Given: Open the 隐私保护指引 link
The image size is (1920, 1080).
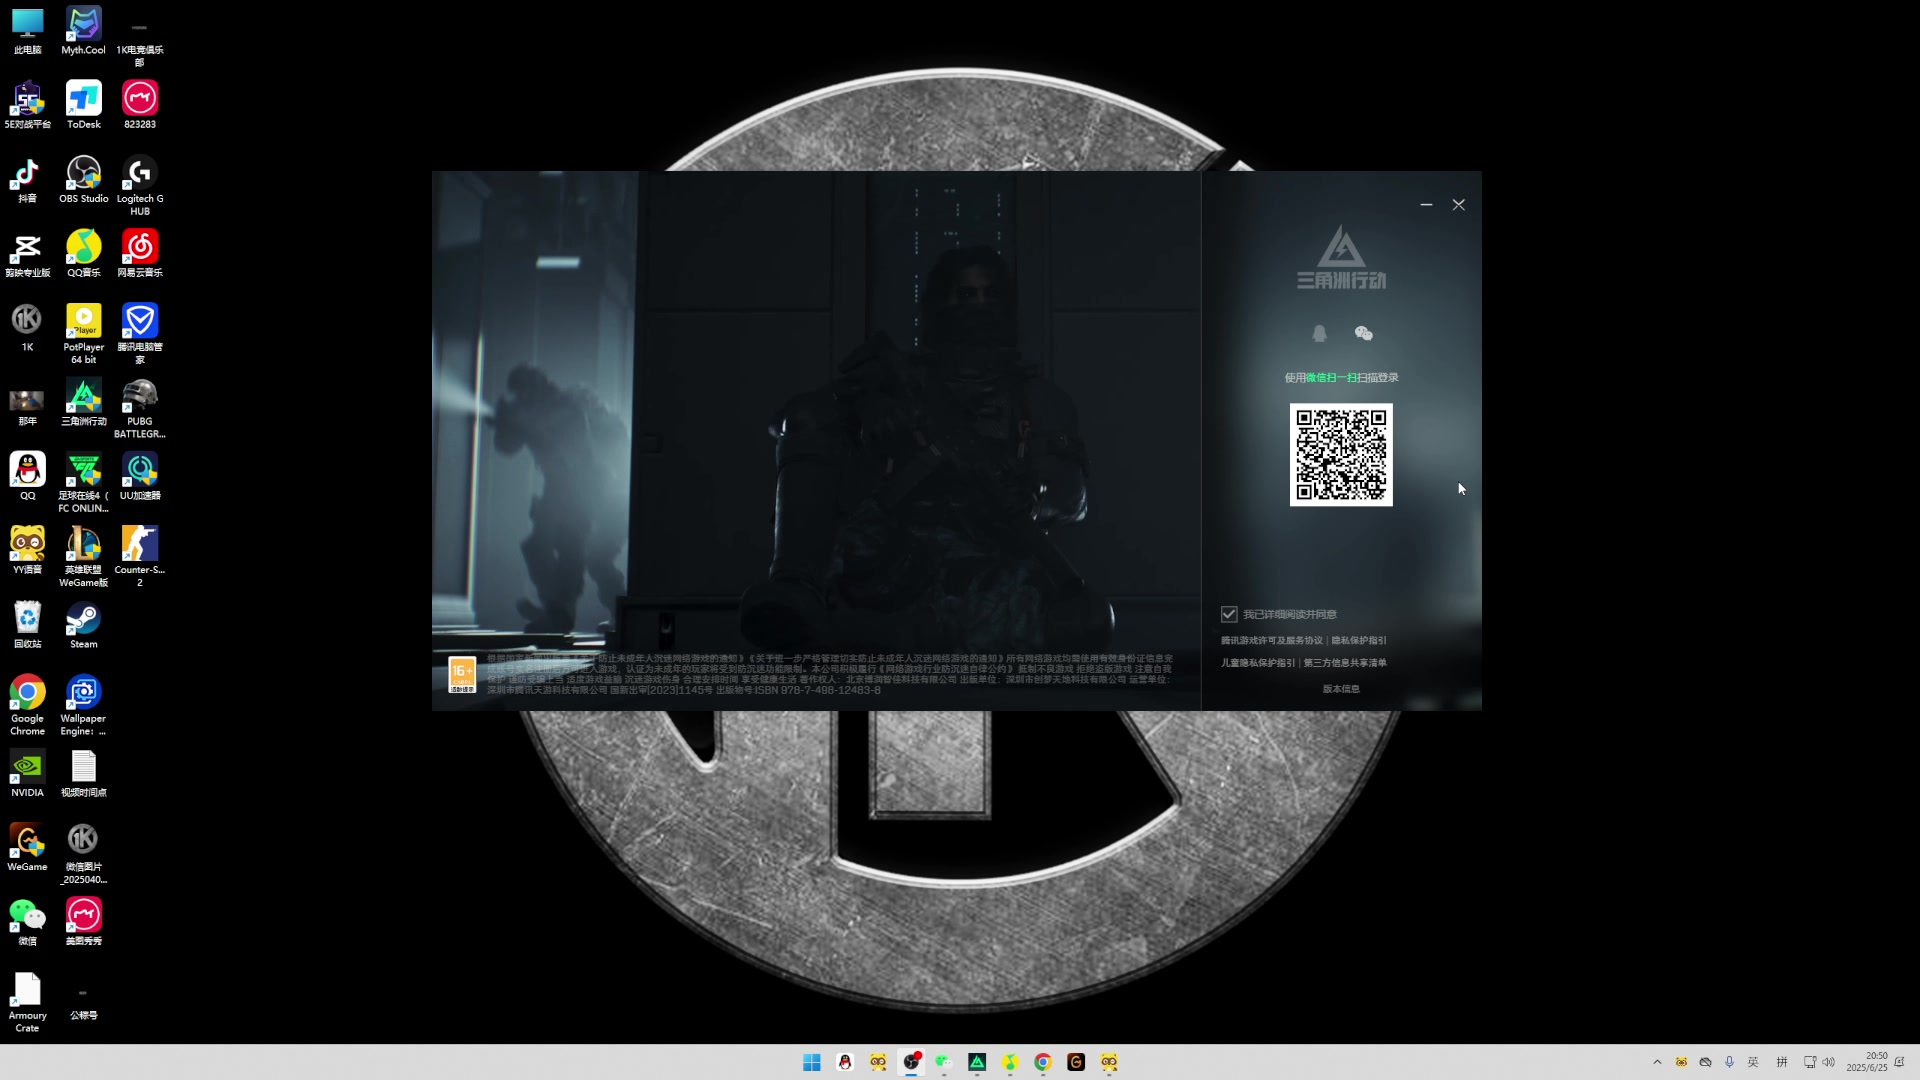Looking at the screenshot, I should coord(1359,640).
